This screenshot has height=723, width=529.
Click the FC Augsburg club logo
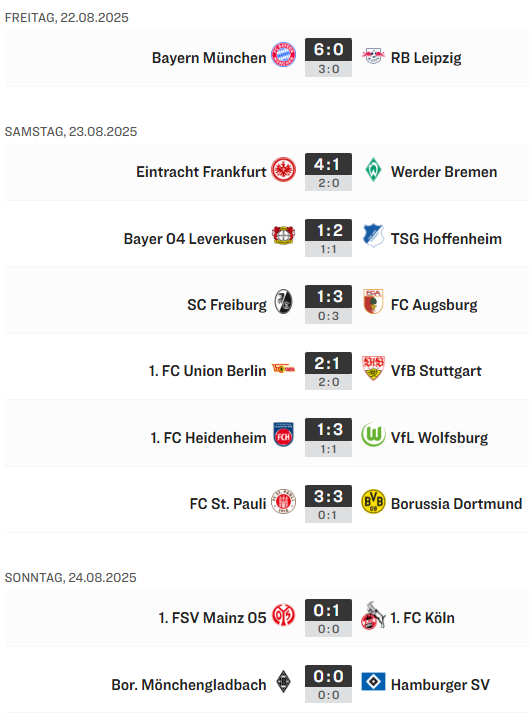373,302
